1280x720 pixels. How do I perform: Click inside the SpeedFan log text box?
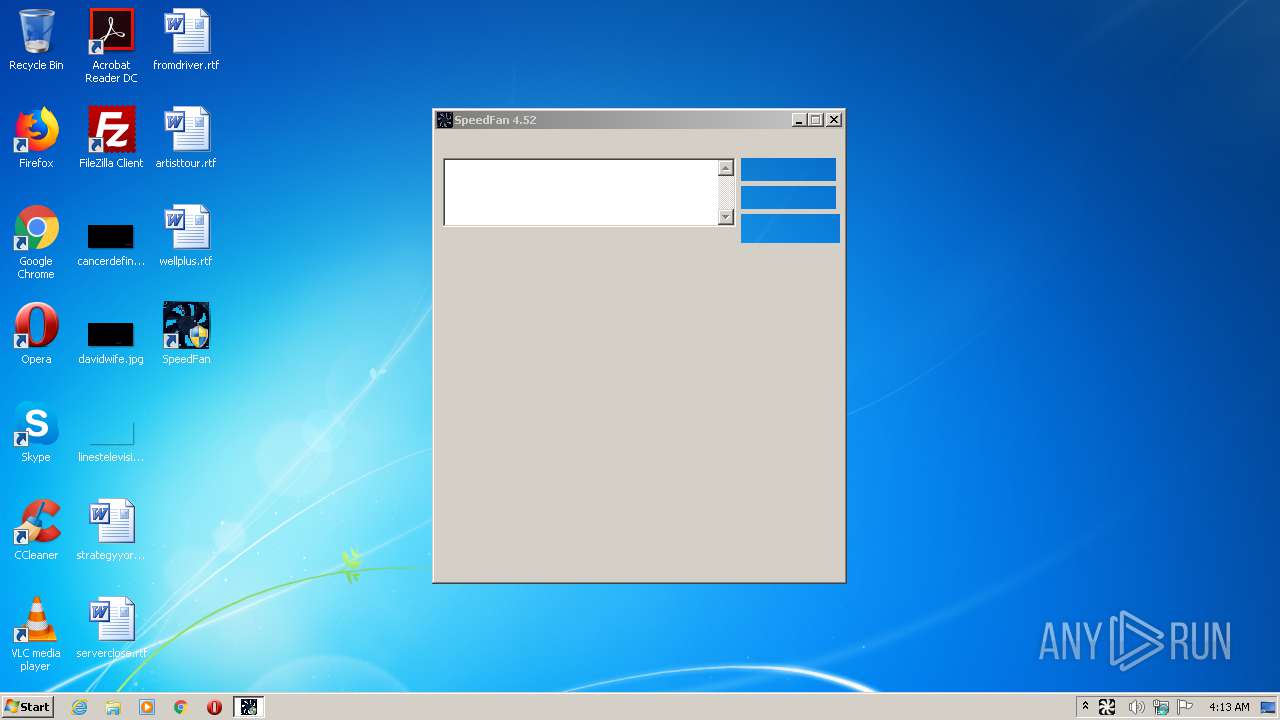(581, 192)
